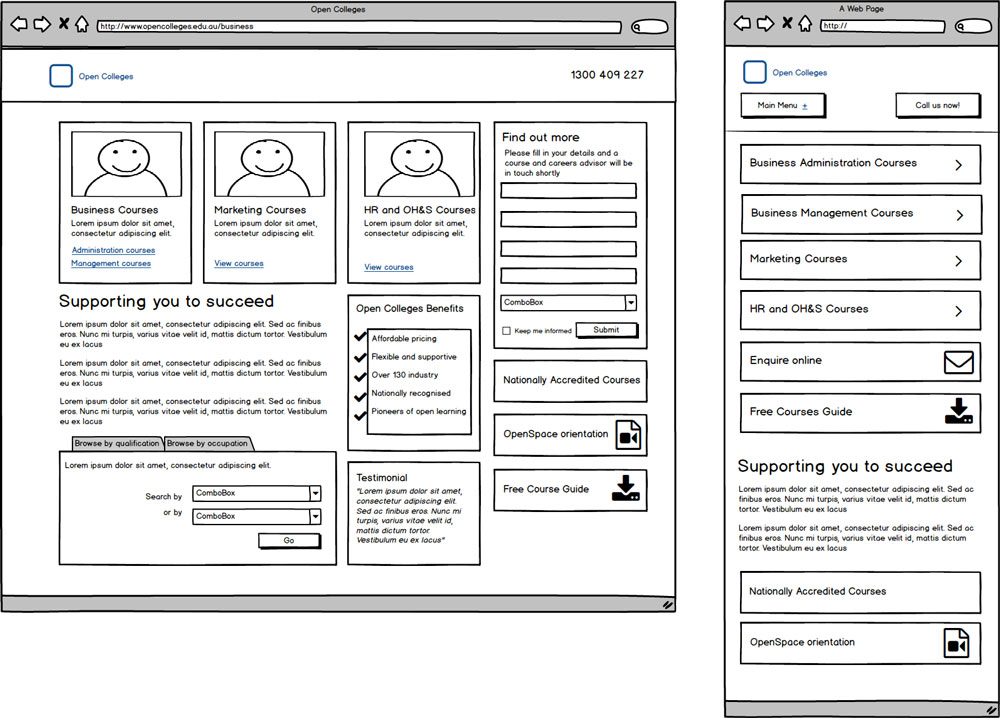
Task: Click checkmark next to Flexible and supportive
Action: click(x=360, y=357)
